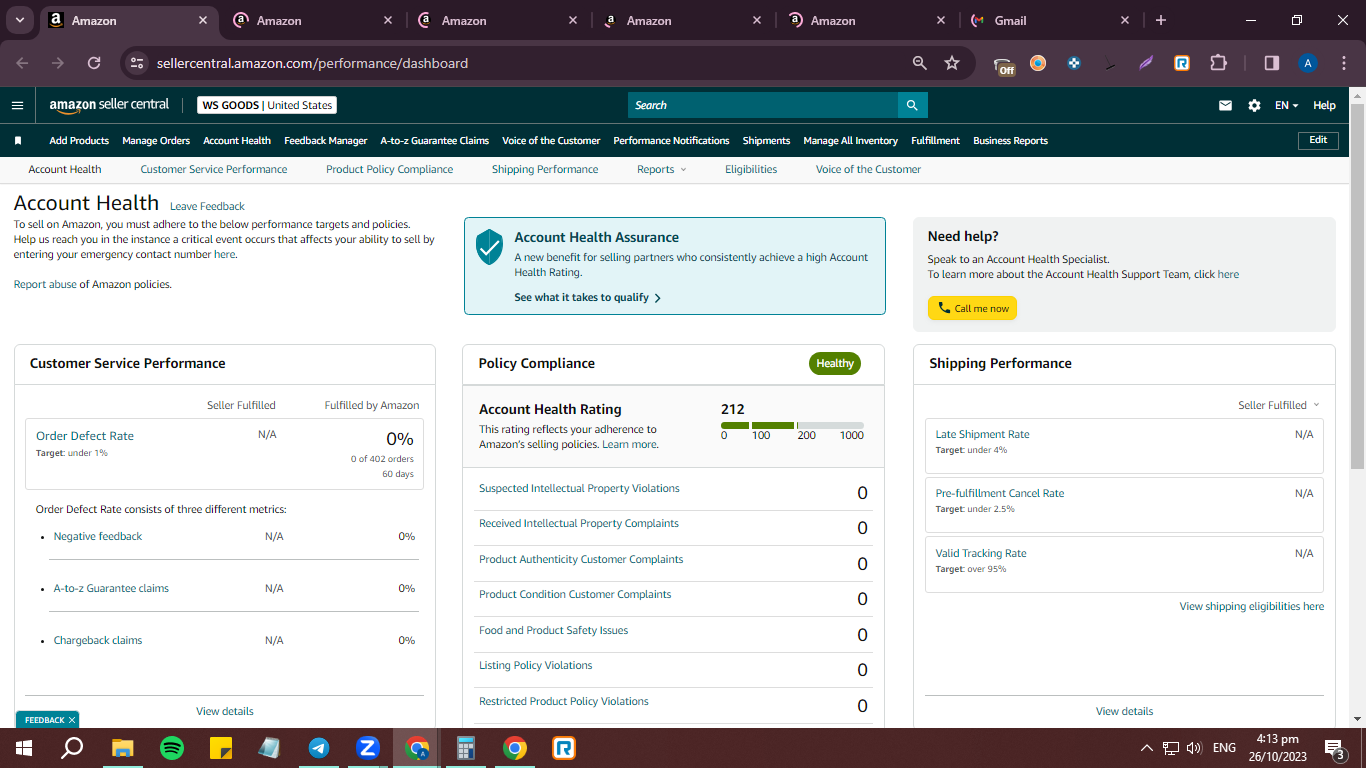Go to Manage Orders in the navigation bar
This screenshot has height=768, width=1366.
pos(156,141)
